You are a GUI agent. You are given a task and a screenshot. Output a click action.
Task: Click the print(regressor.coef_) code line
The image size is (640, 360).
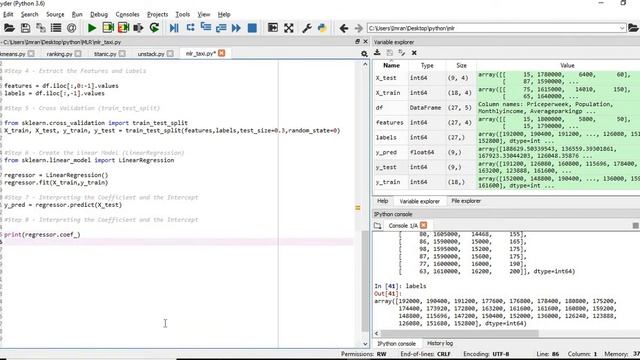pyautogui.click(x=42, y=235)
